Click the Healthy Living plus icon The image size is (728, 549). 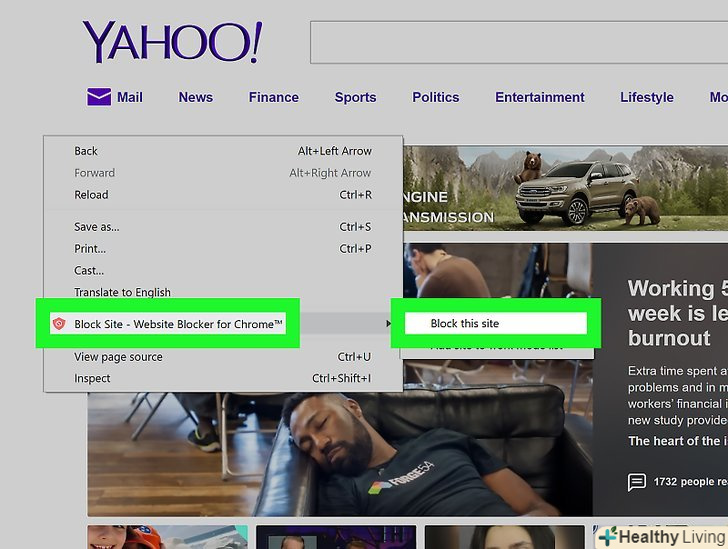click(x=606, y=537)
